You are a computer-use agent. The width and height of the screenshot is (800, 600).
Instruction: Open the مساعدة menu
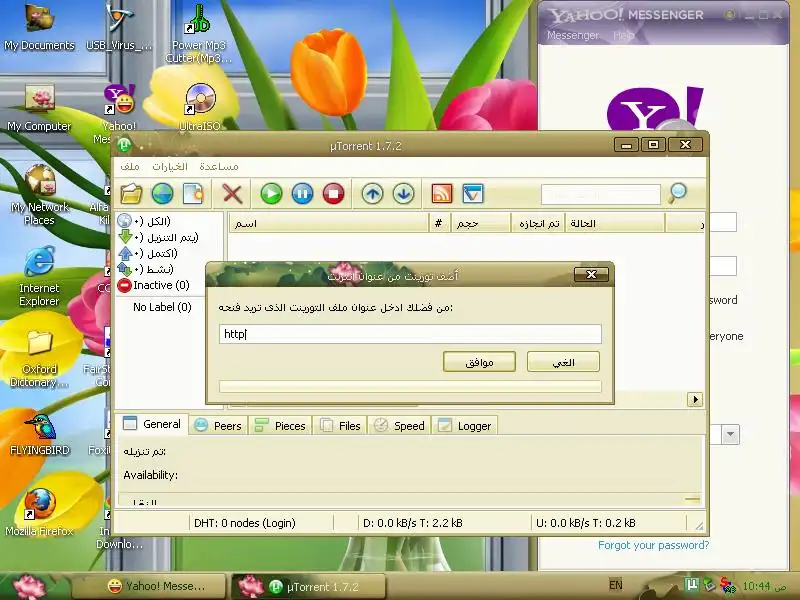coord(219,166)
